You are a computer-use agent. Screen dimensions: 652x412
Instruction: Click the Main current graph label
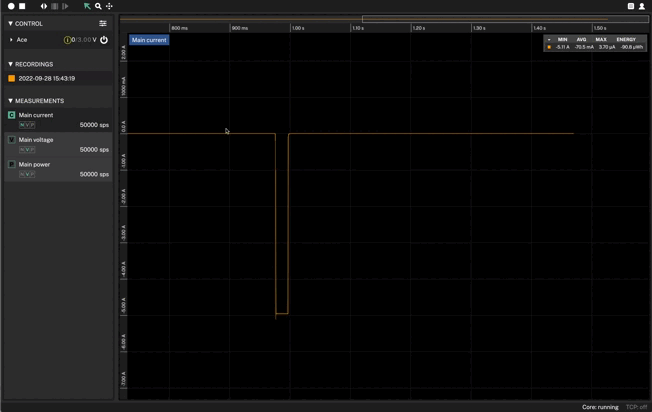click(x=149, y=40)
